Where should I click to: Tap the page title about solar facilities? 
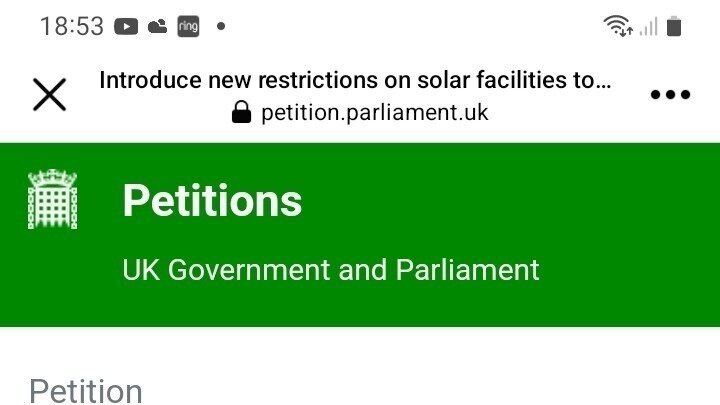click(x=355, y=80)
